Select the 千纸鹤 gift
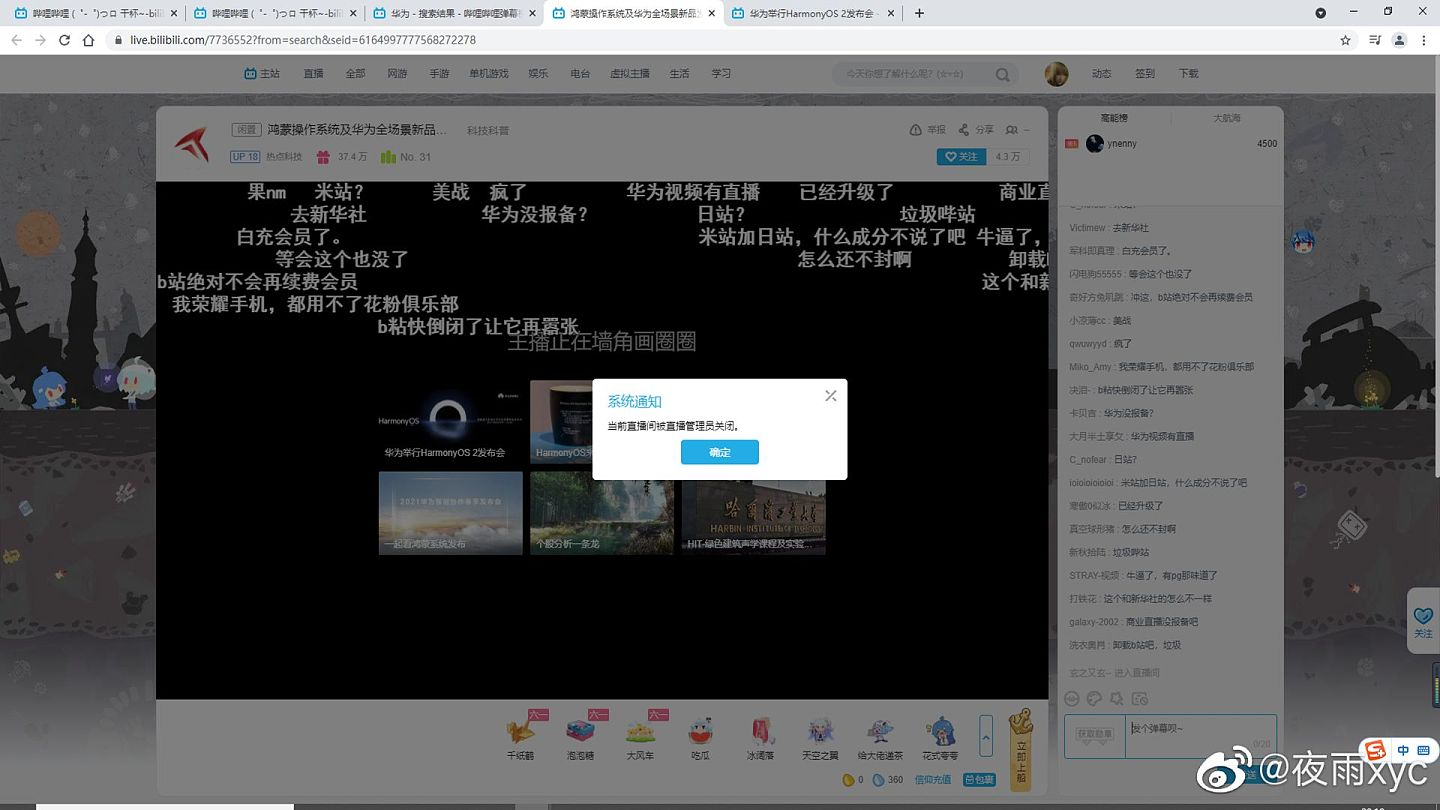This screenshot has width=1440, height=810. [520, 736]
